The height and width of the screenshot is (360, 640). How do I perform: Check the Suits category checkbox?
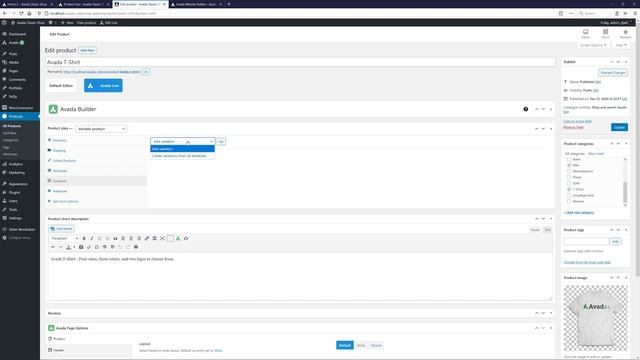pos(569,183)
